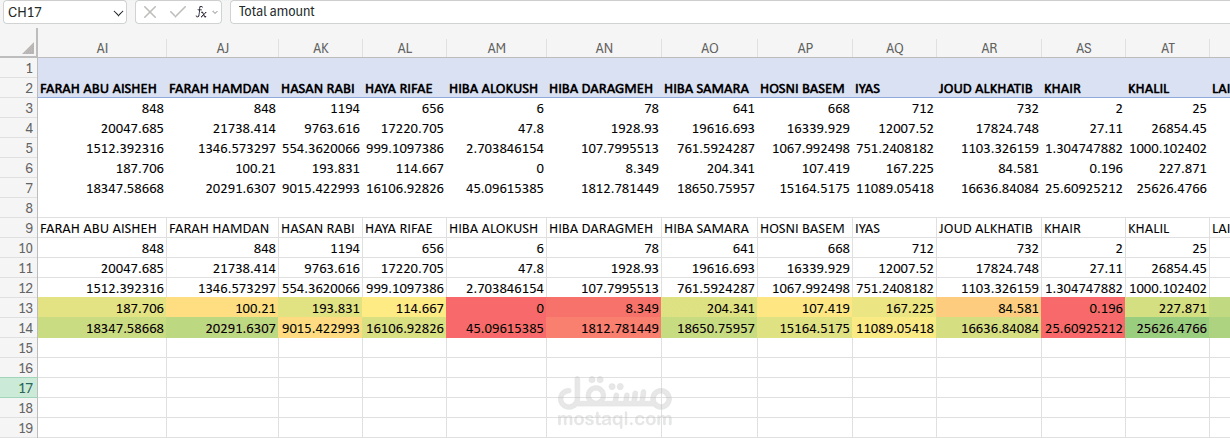
Task: Select column AO header
Action: [709, 48]
